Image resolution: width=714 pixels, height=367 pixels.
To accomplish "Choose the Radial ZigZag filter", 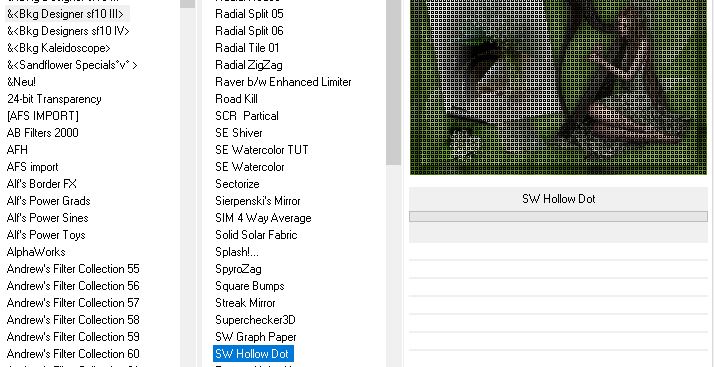I will click(249, 65).
